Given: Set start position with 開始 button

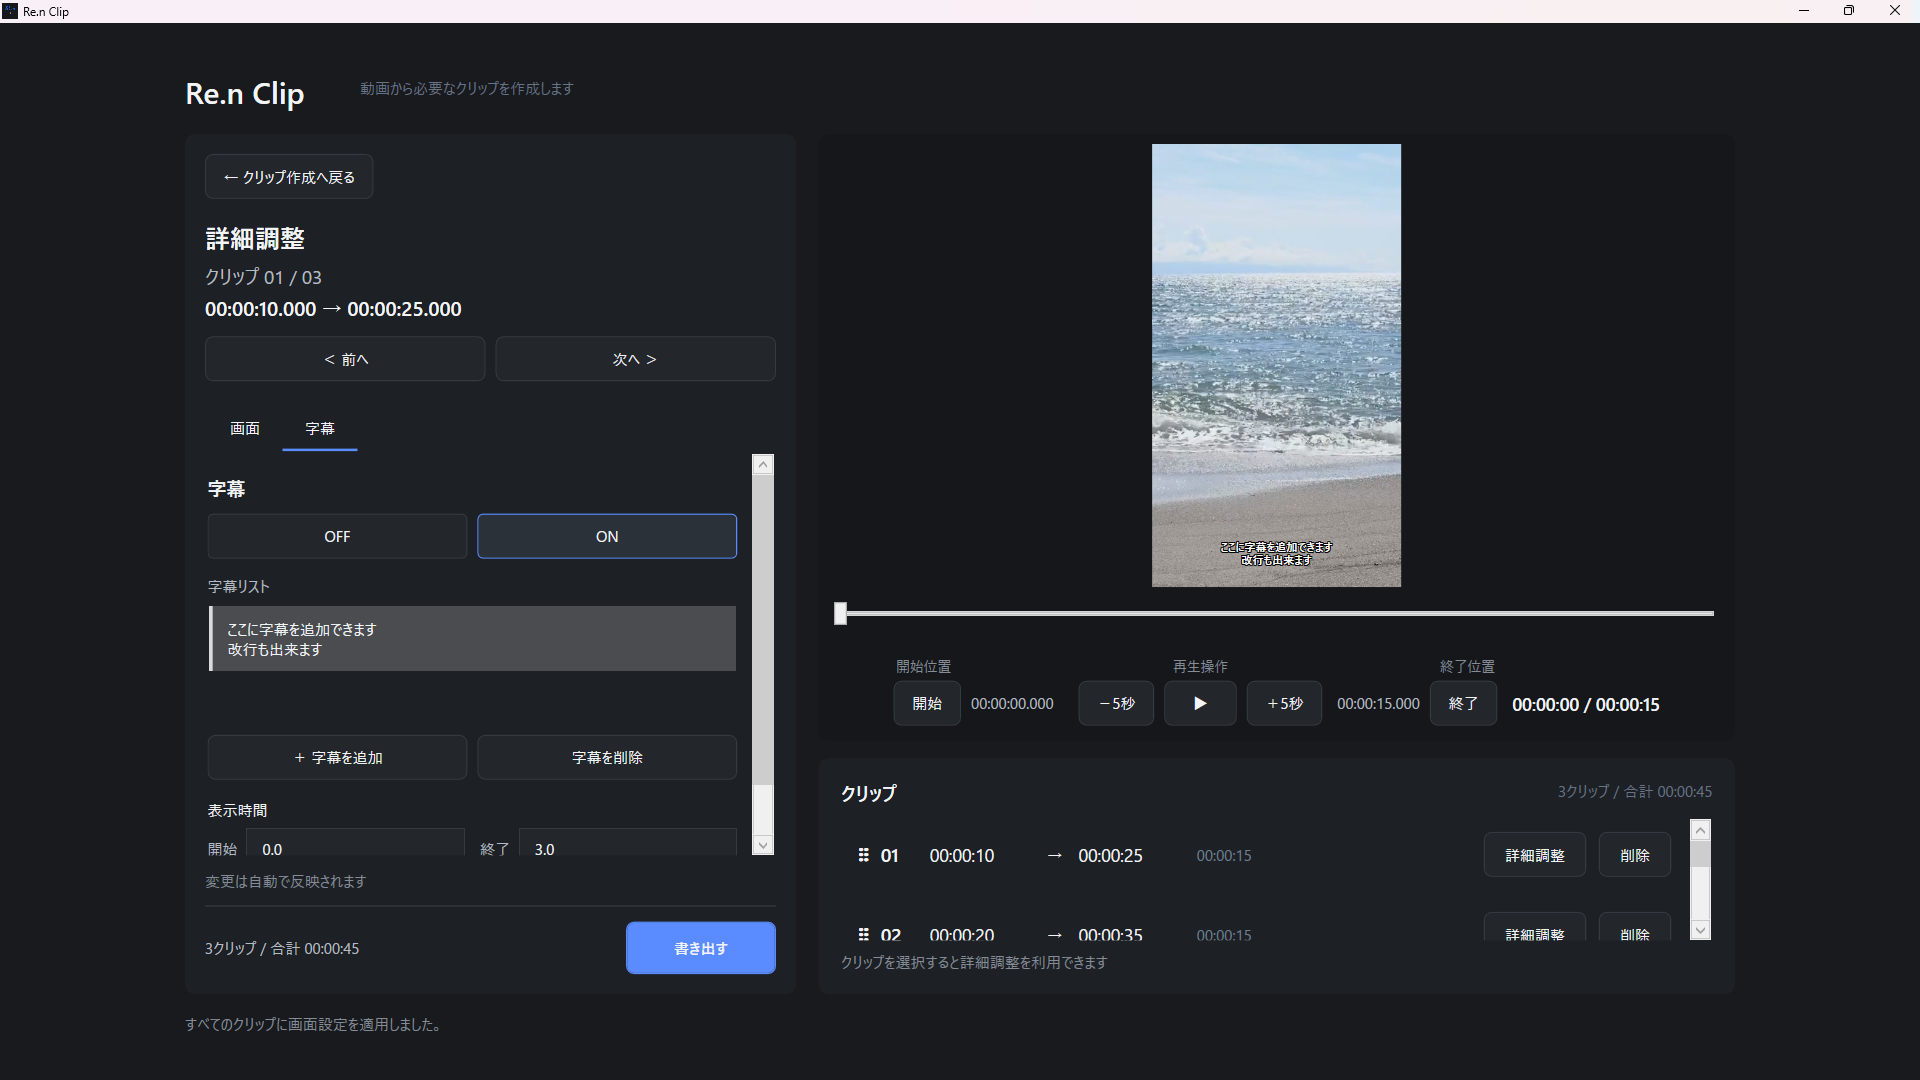Looking at the screenshot, I should (x=927, y=703).
